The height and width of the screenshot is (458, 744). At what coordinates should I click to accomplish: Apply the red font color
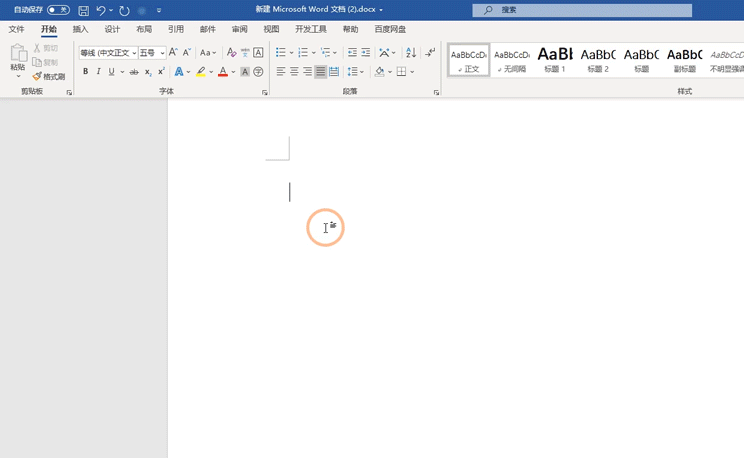tap(223, 72)
